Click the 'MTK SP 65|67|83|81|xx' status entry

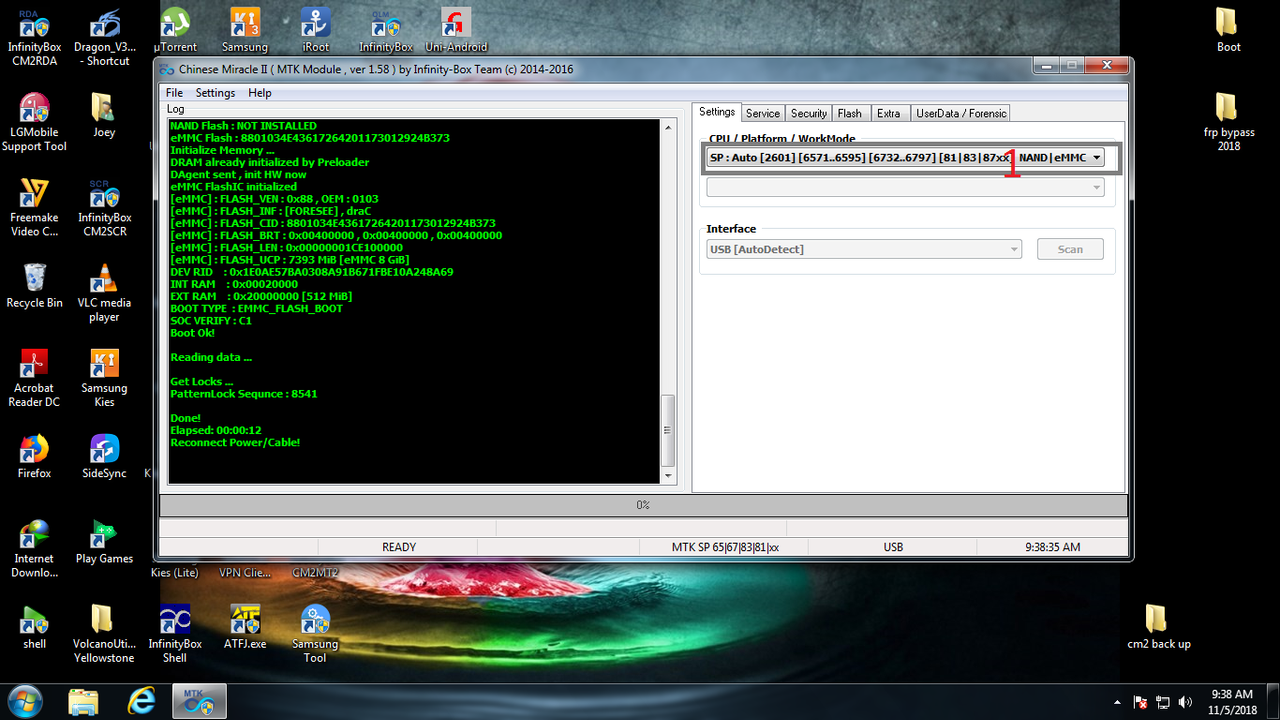click(x=725, y=547)
